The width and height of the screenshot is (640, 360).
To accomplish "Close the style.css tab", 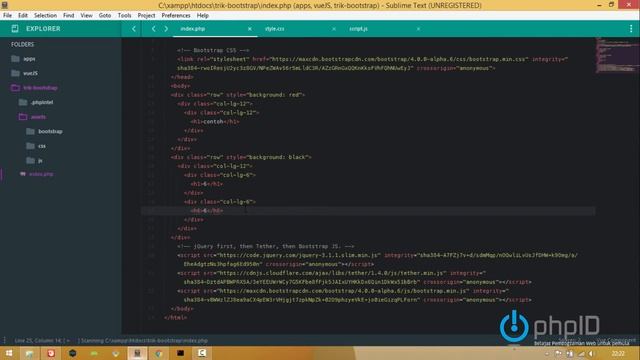I will click(333, 29).
